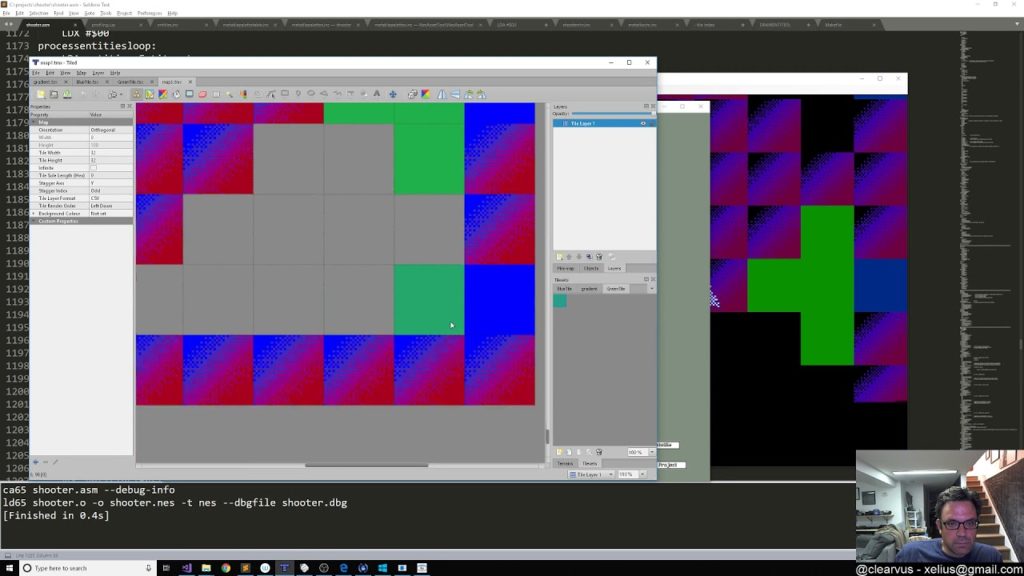This screenshot has height=576, width=1024.
Task: Add a new layer in Layers panel
Action: coord(559,257)
